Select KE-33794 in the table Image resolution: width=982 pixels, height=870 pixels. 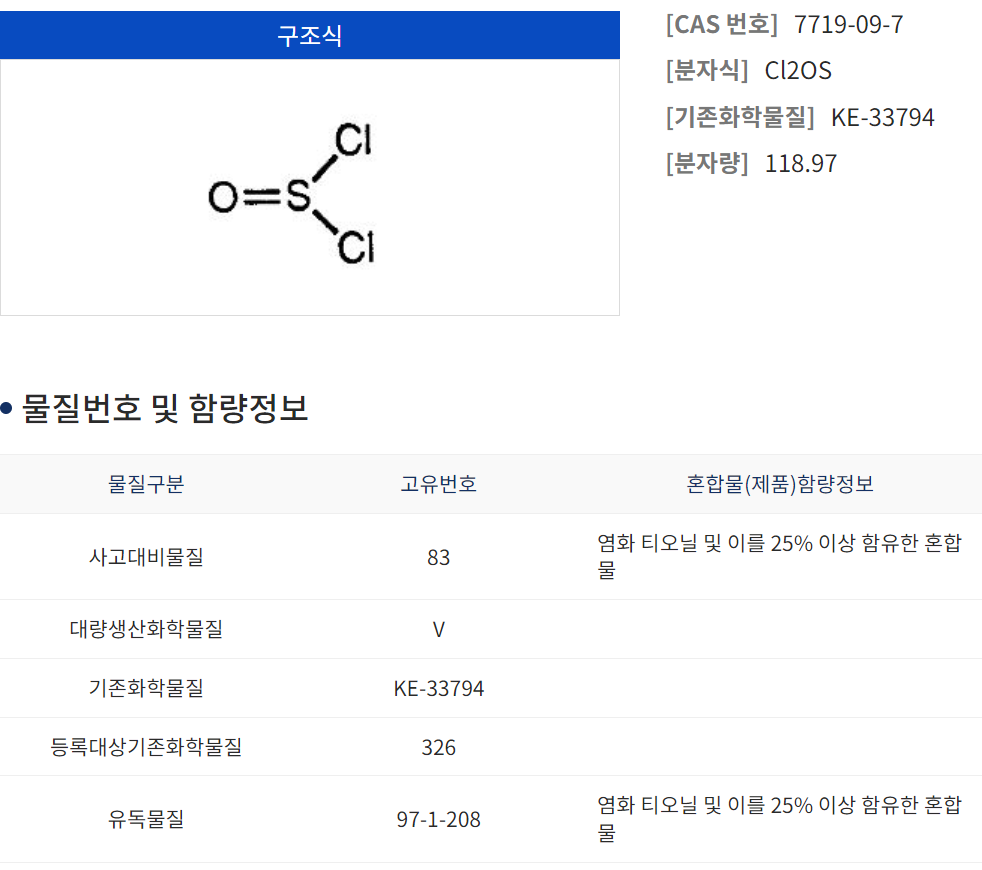(x=438, y=688)
